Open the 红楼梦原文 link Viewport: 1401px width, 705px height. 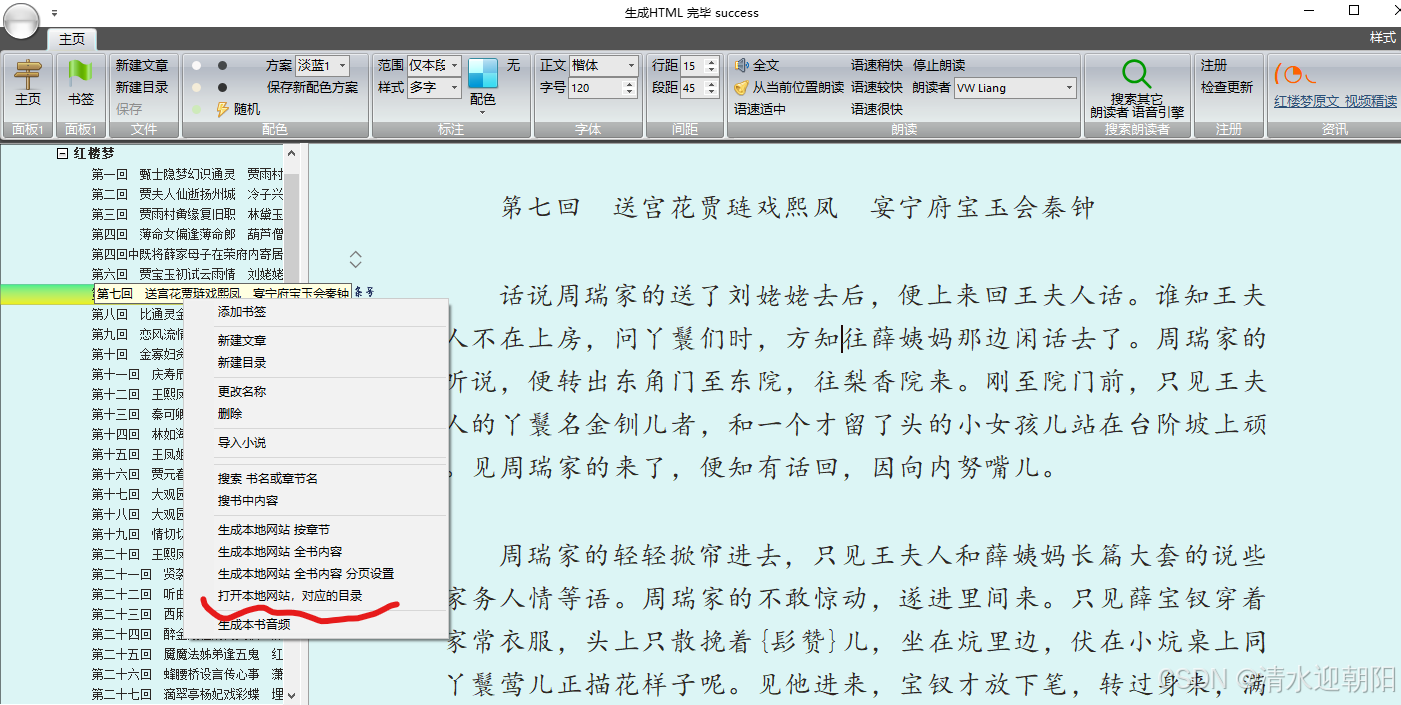pyautogui.click(x=1306, y=101)
